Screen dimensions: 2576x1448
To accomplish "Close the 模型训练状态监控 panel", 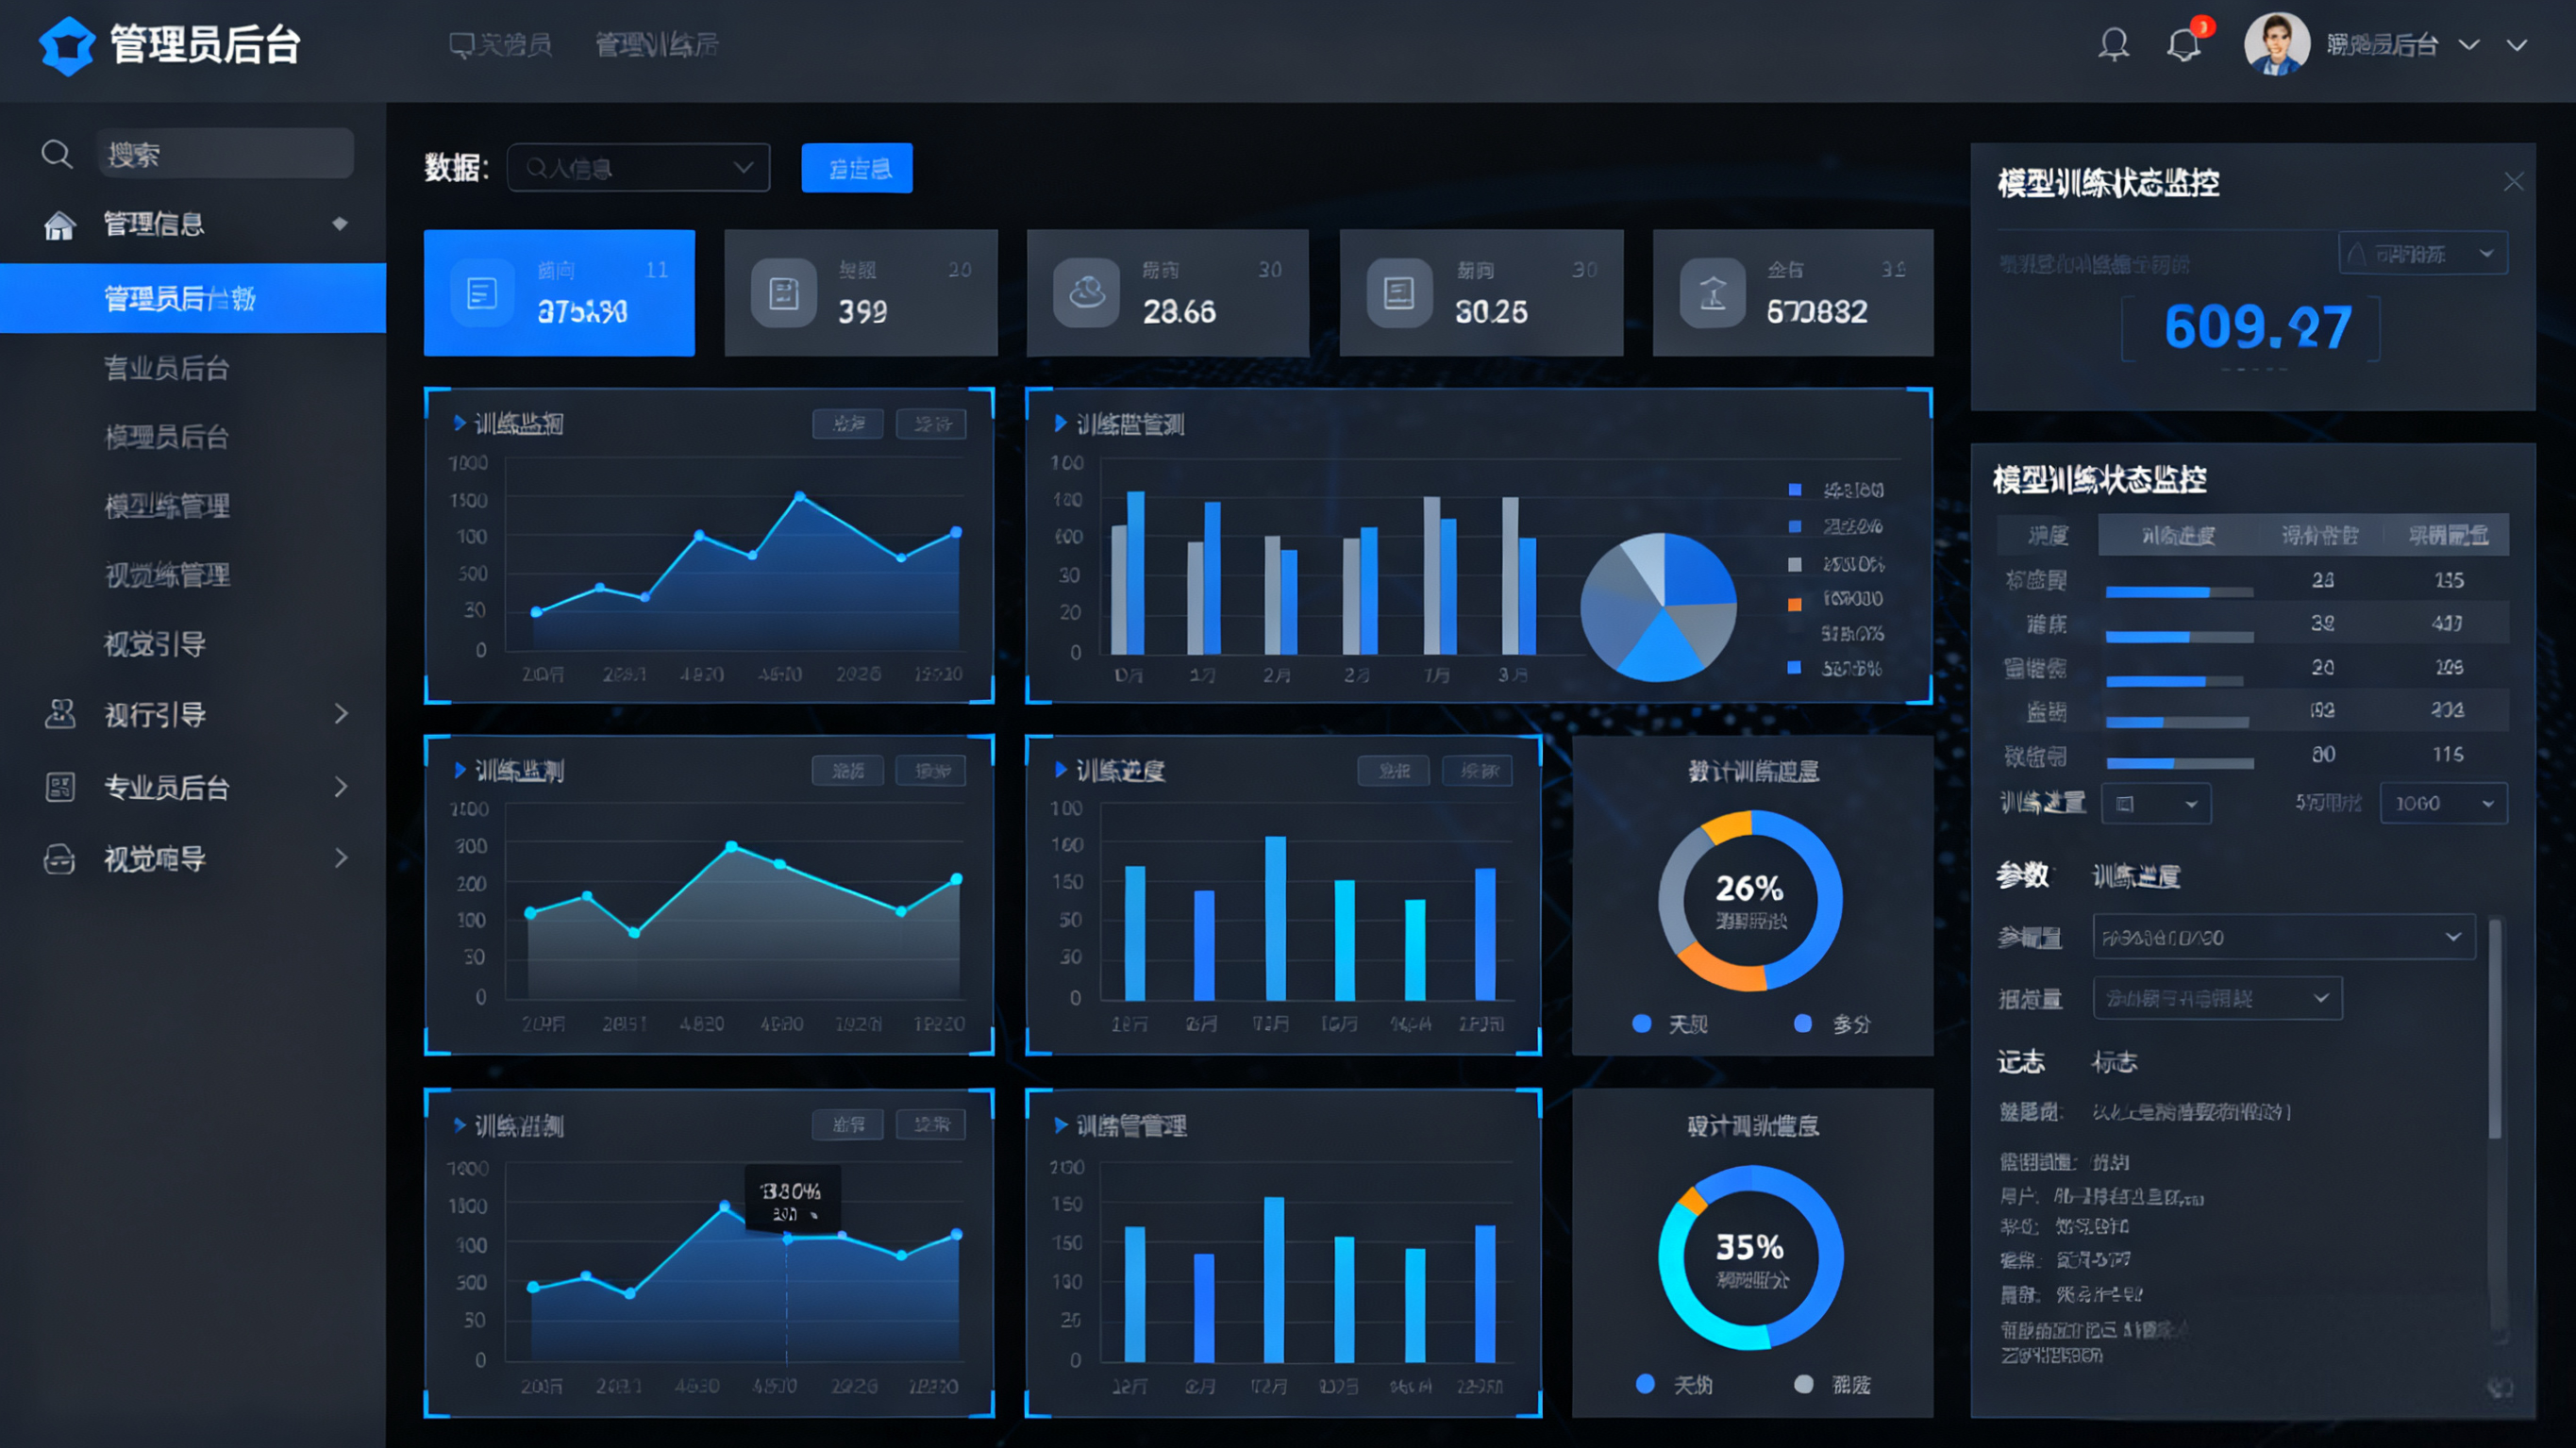I will (2513, 182).
